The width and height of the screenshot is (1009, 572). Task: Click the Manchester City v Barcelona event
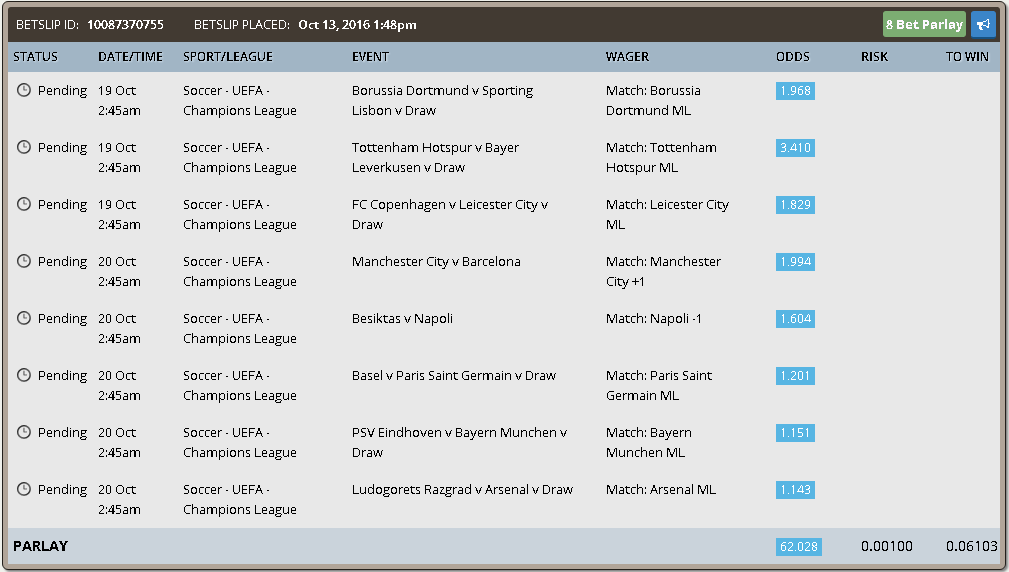[436, 261]
